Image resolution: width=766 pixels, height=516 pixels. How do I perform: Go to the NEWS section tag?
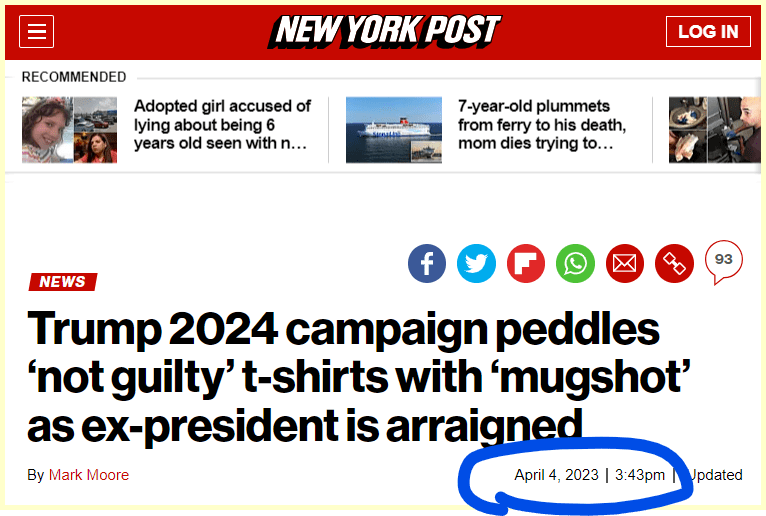[x=63, y=282]
